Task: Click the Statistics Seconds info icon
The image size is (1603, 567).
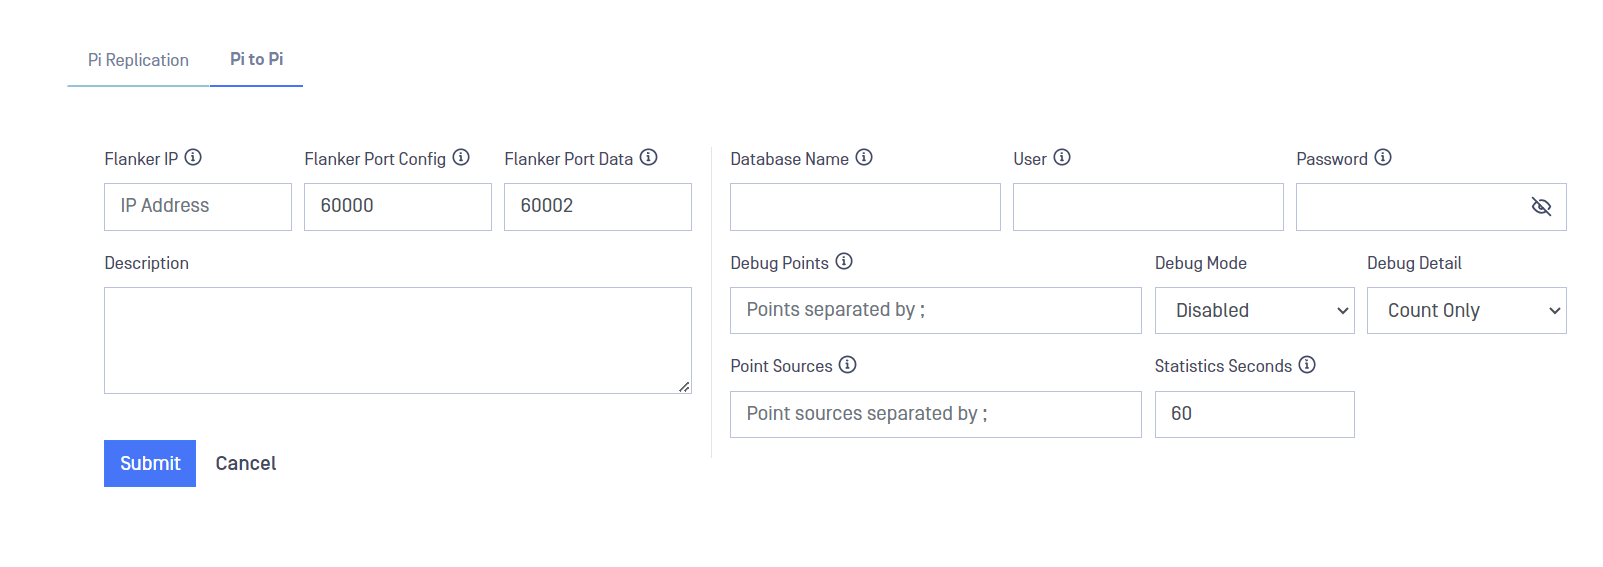Action: (x=1307, y=364)
